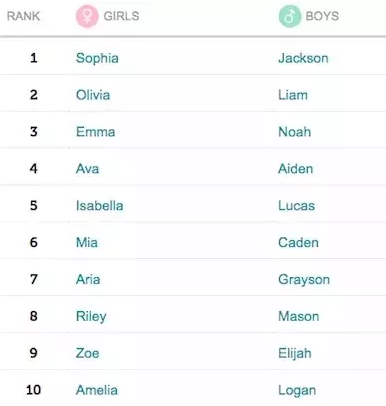
Task: Click the green male symbol icon
Action: click(x=290, y=16)
